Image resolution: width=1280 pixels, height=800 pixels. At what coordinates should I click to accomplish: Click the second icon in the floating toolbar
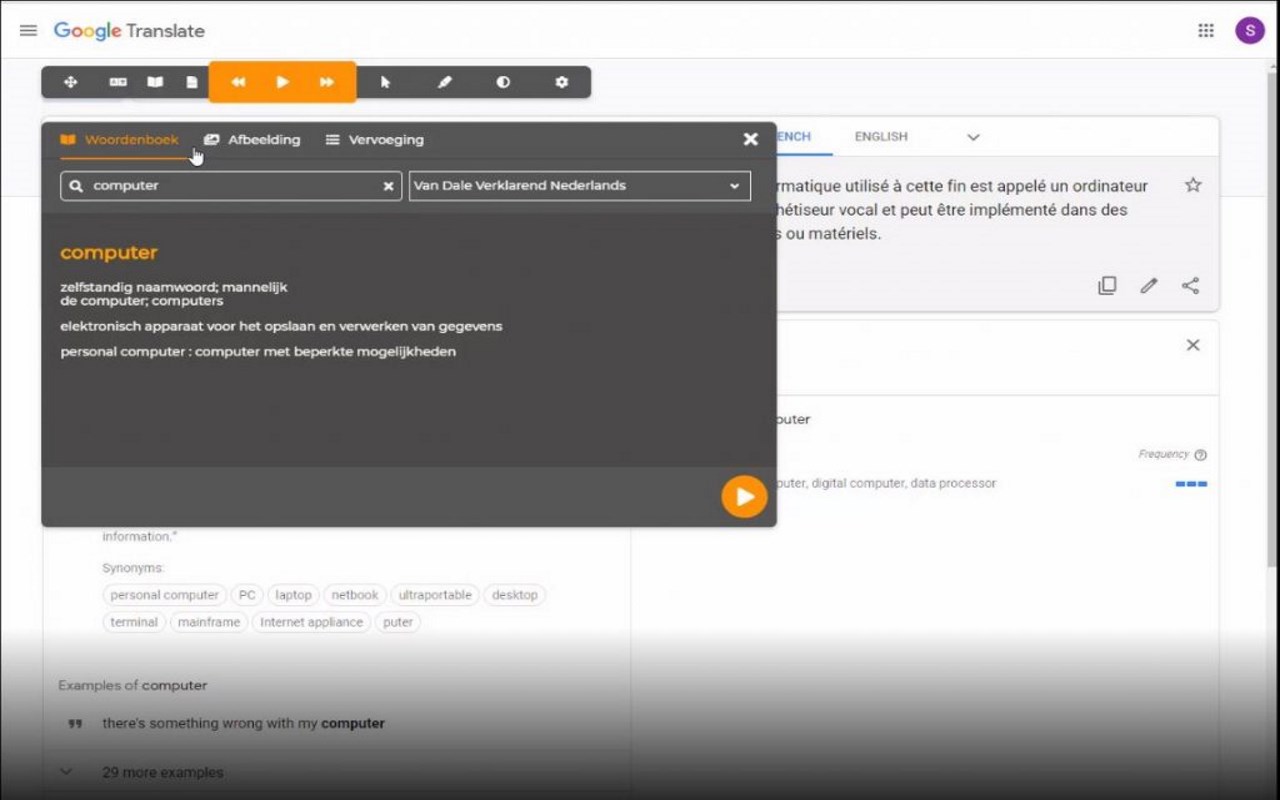[118, 82]
